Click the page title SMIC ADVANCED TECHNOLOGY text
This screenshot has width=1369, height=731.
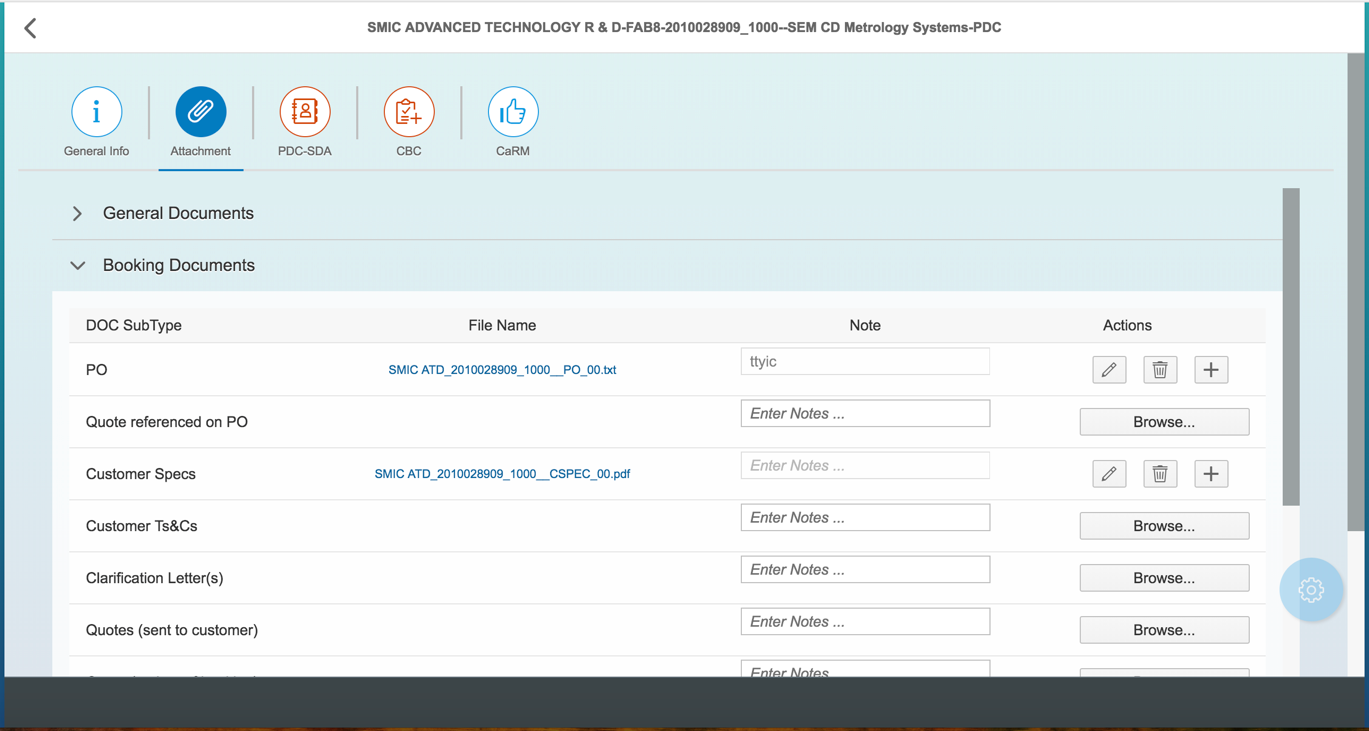tap(684, 28)
